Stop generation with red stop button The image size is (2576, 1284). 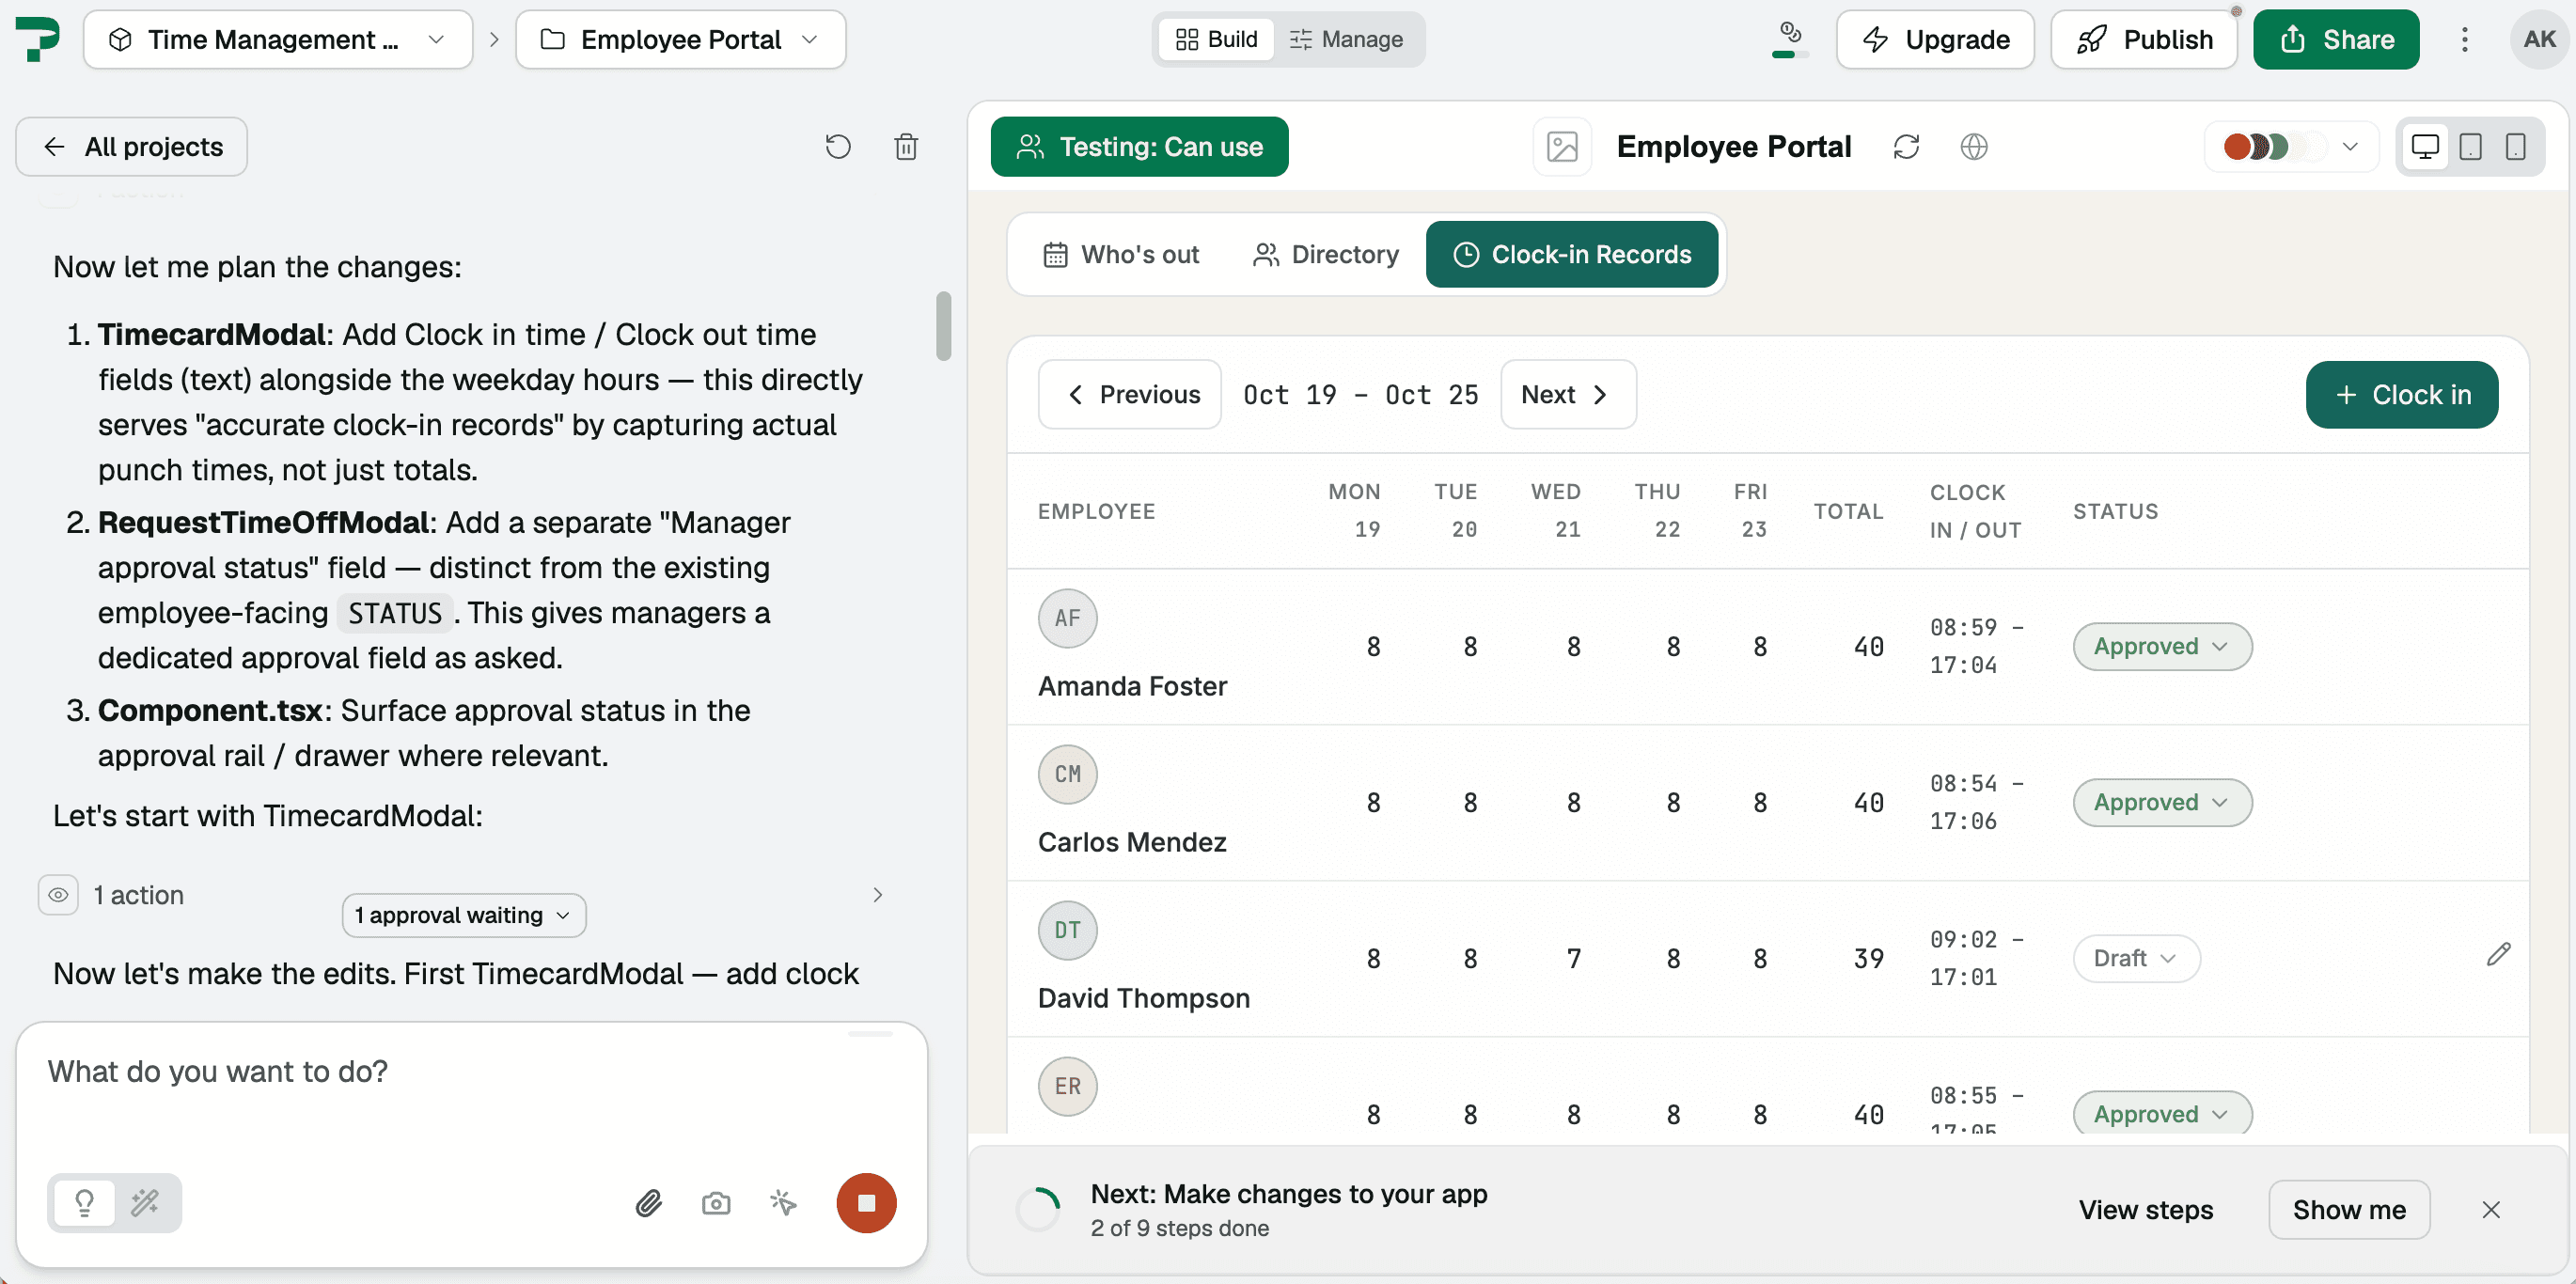(866, 1202)
